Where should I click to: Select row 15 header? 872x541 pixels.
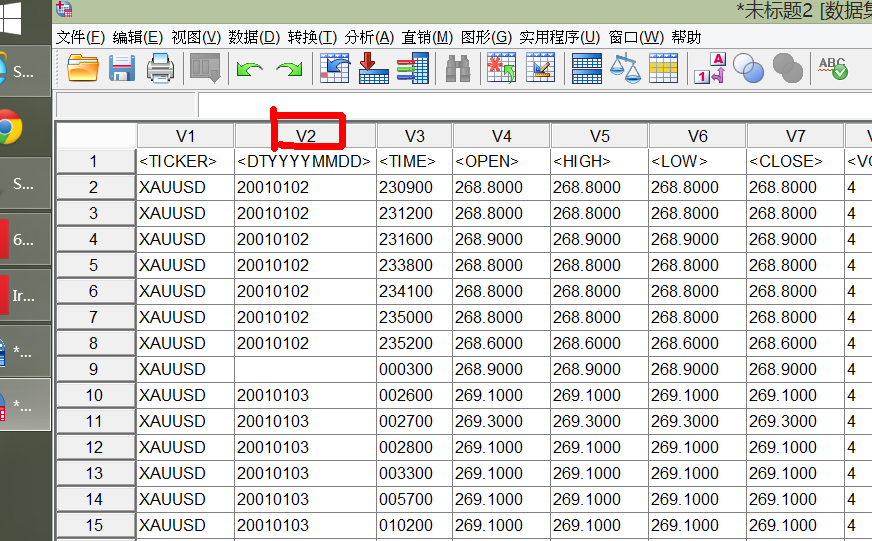pos(96,525)
